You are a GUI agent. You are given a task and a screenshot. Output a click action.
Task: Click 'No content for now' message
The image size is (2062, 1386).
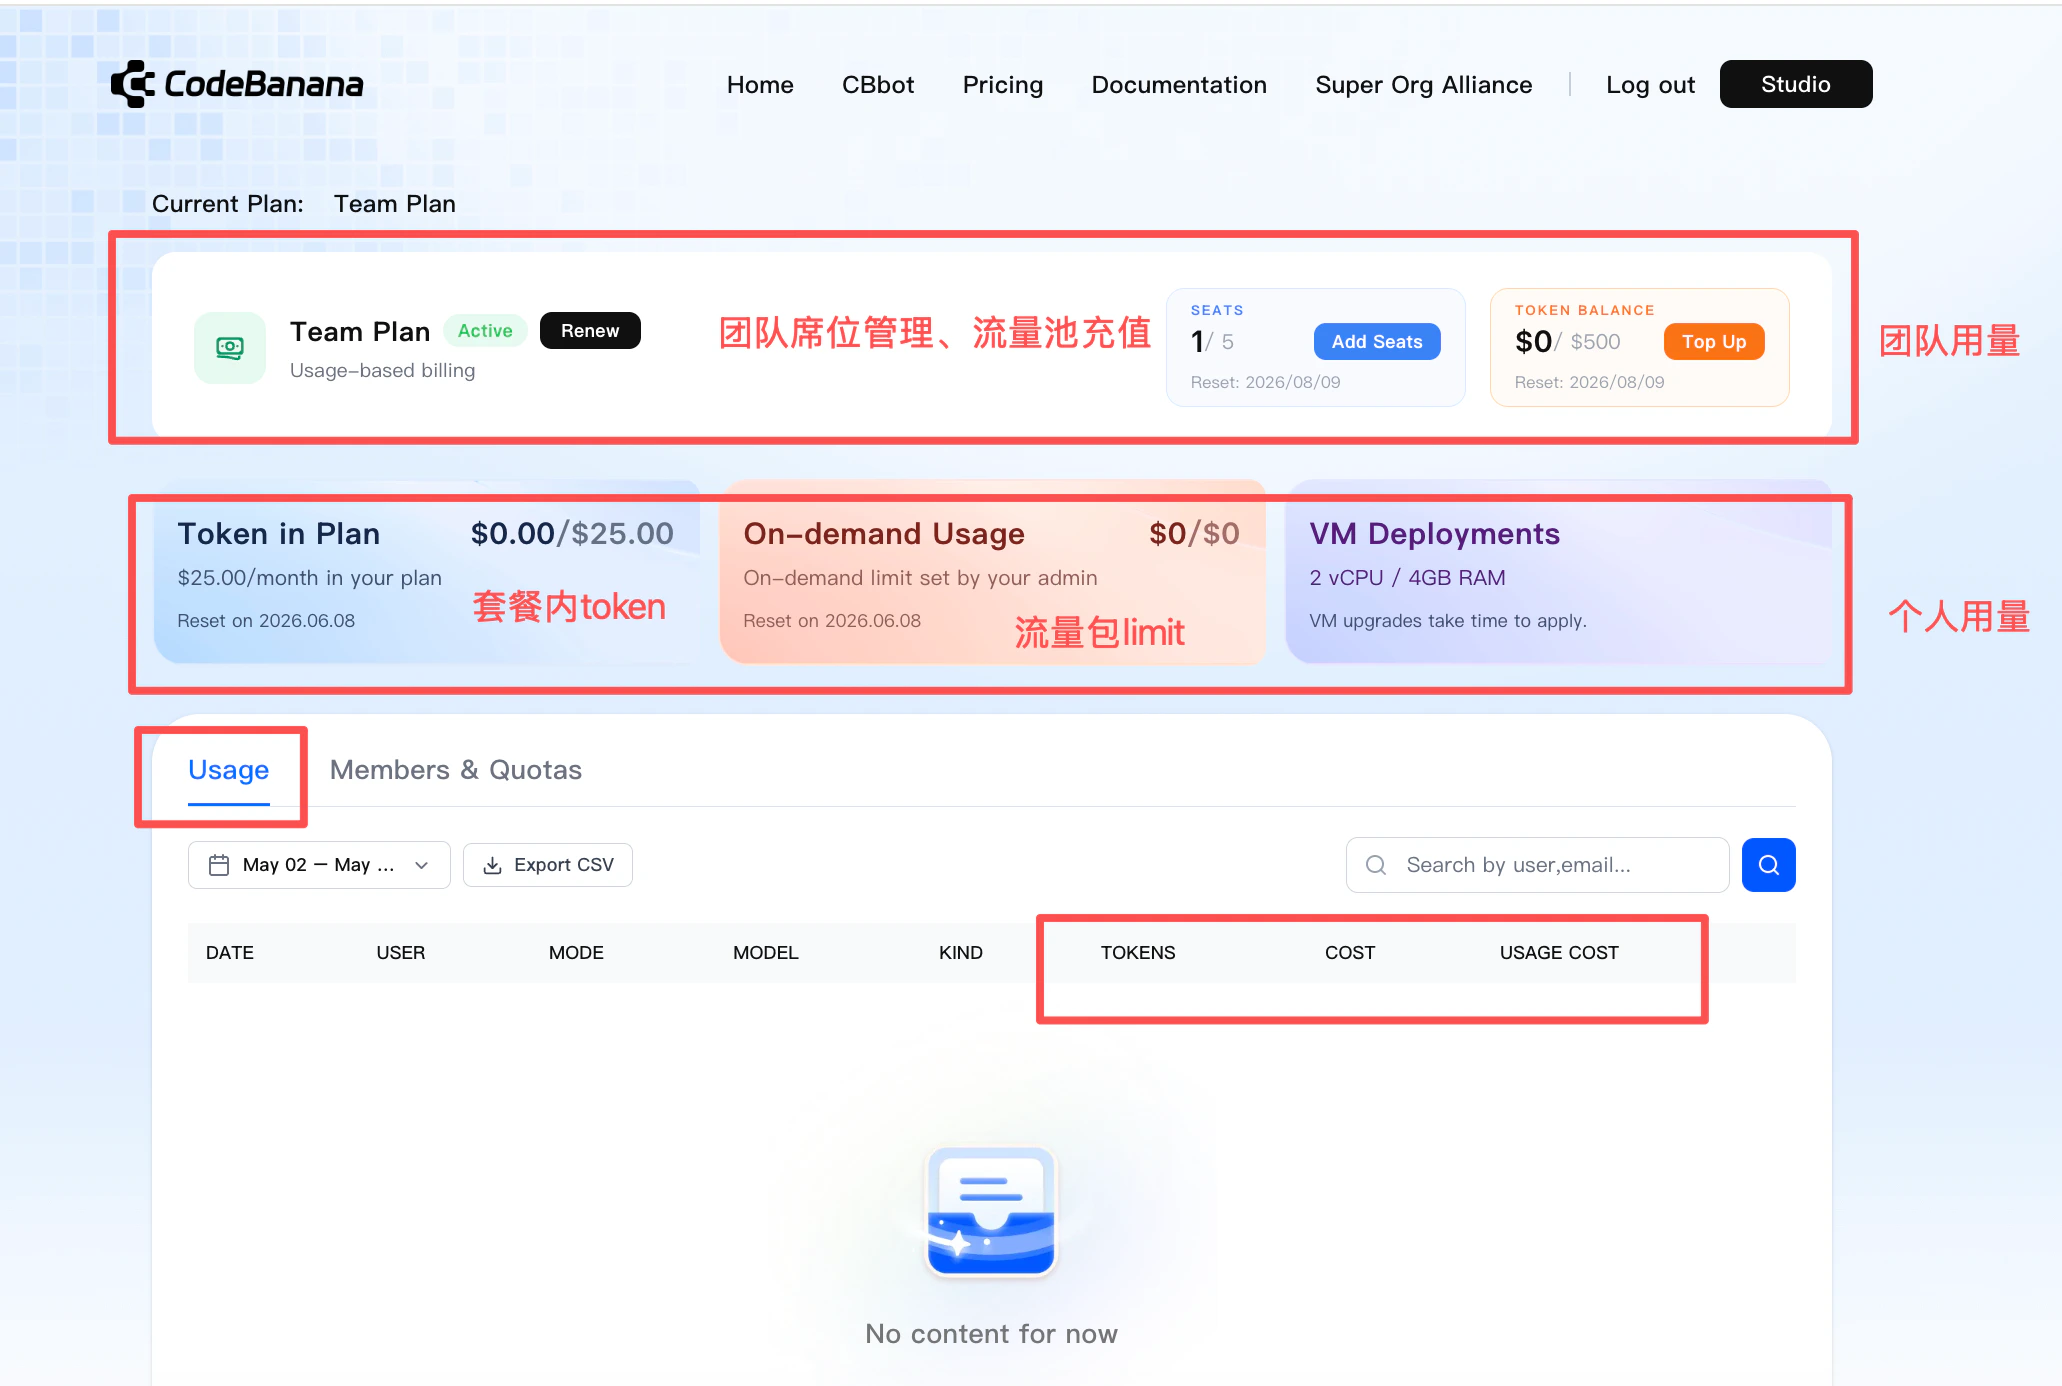point(991,1334)
